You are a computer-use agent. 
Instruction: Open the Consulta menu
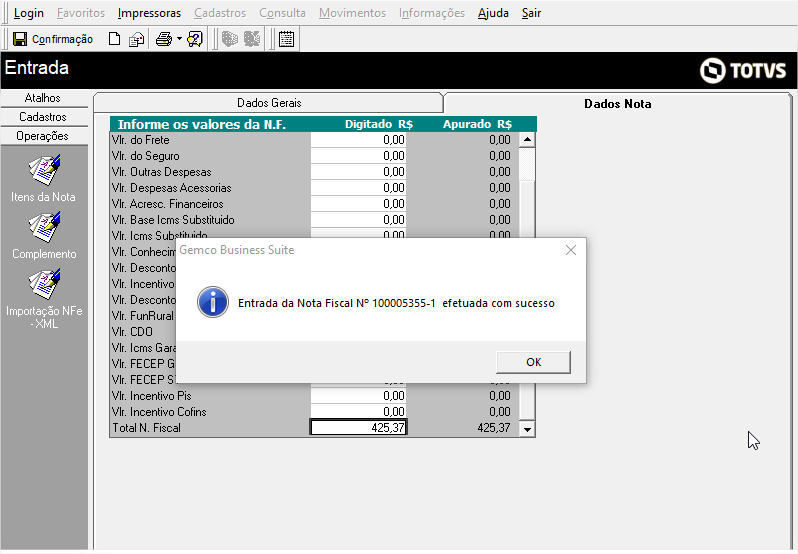pos(282,13)
